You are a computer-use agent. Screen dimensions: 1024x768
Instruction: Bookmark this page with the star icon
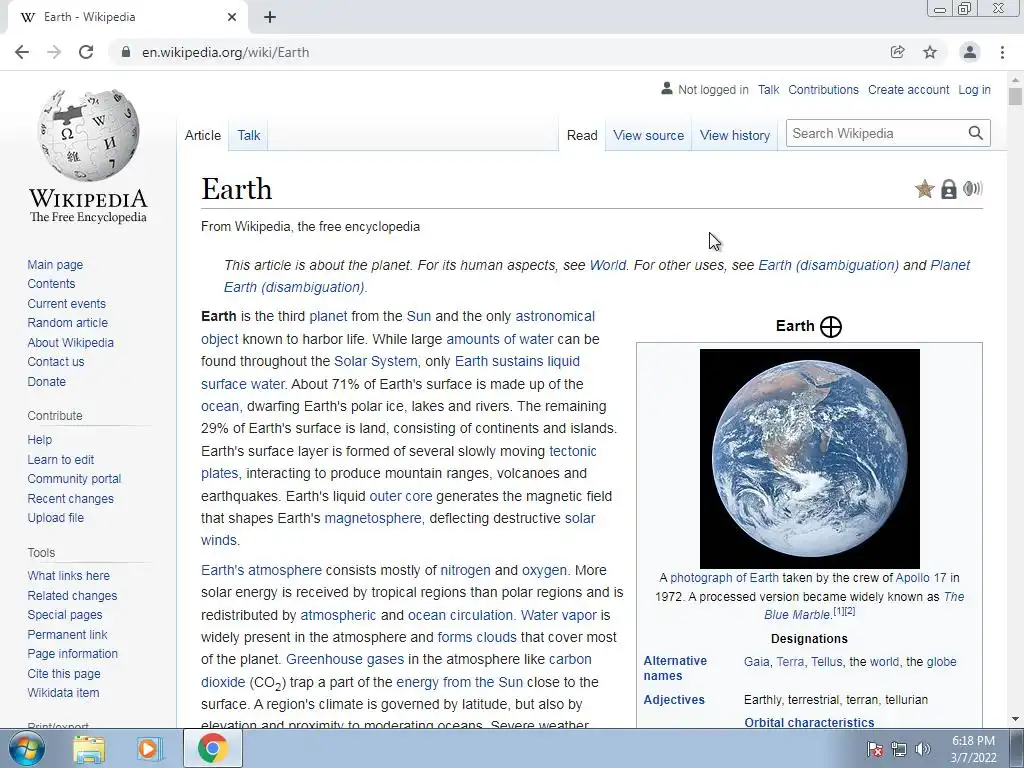[x=930, y=52]
